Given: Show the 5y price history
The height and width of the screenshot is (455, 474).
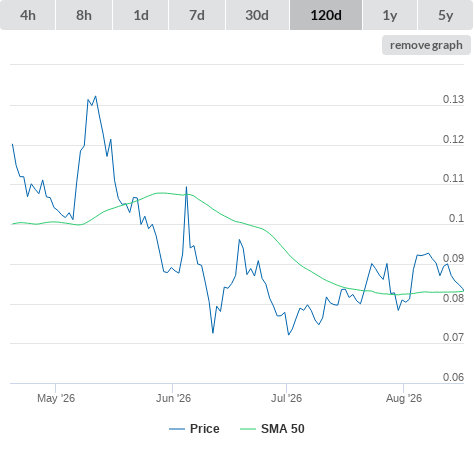Looking at the screenshot, I should pyautogui.click(x=446, y=15).
